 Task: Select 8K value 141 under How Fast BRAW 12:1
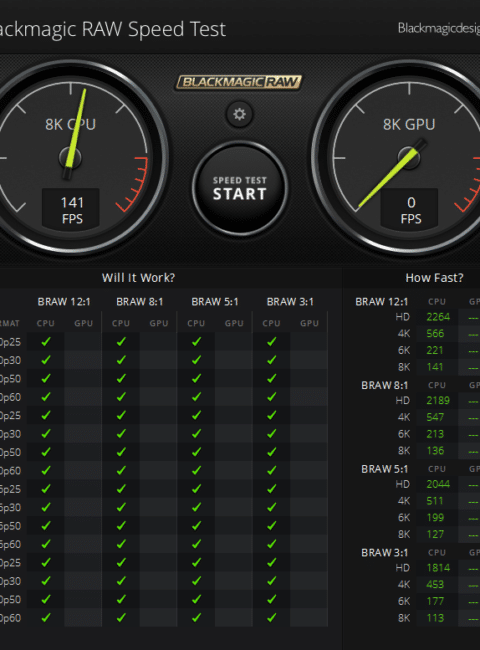point(435,367)
